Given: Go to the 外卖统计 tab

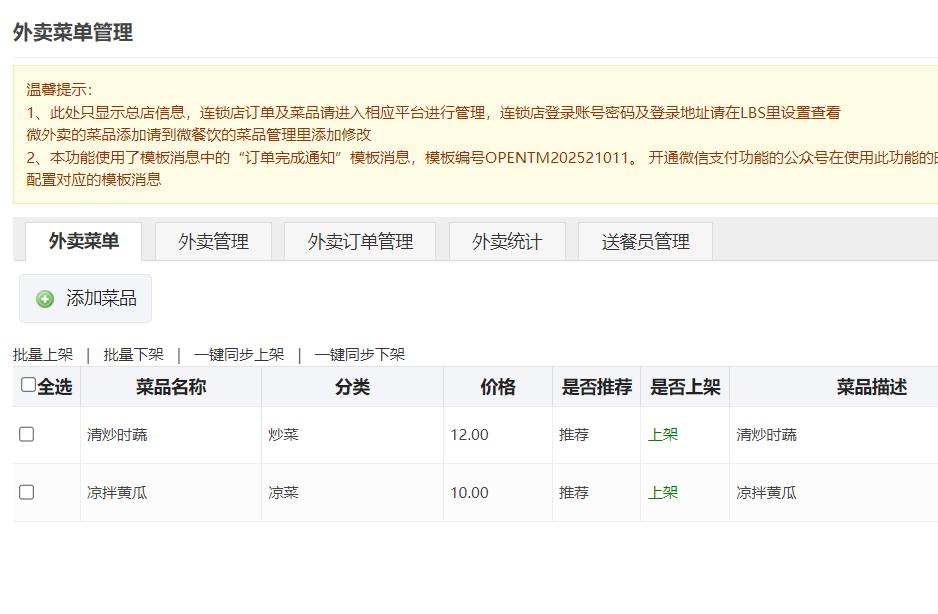Looking at the screenshot, I should [507, 242].
